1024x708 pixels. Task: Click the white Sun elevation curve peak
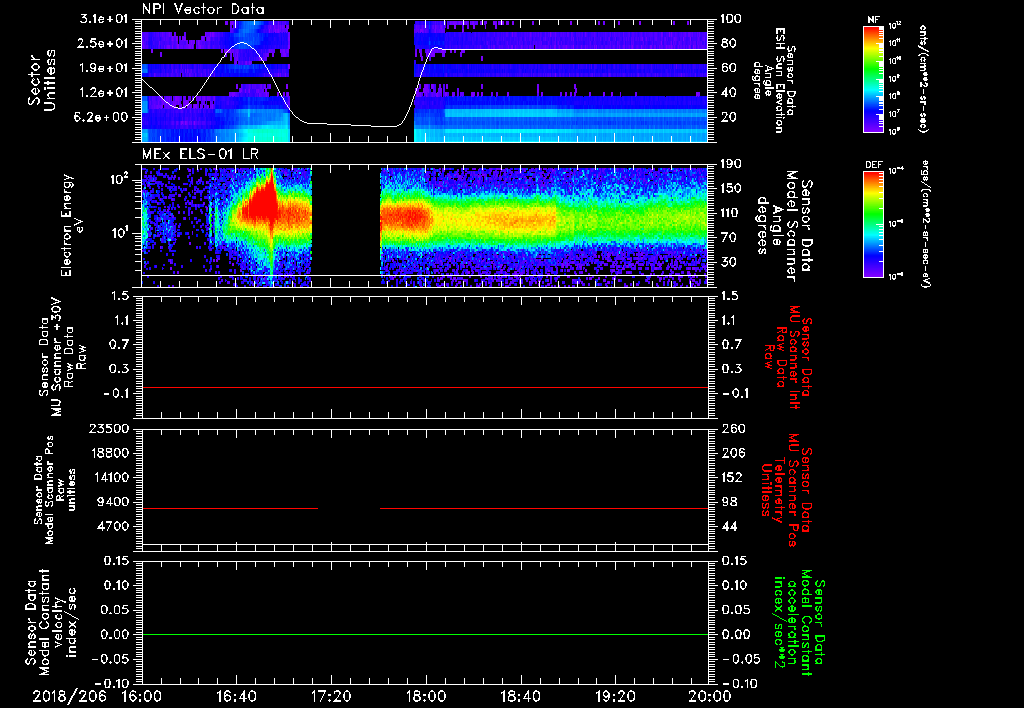click(x=243, y=42)
